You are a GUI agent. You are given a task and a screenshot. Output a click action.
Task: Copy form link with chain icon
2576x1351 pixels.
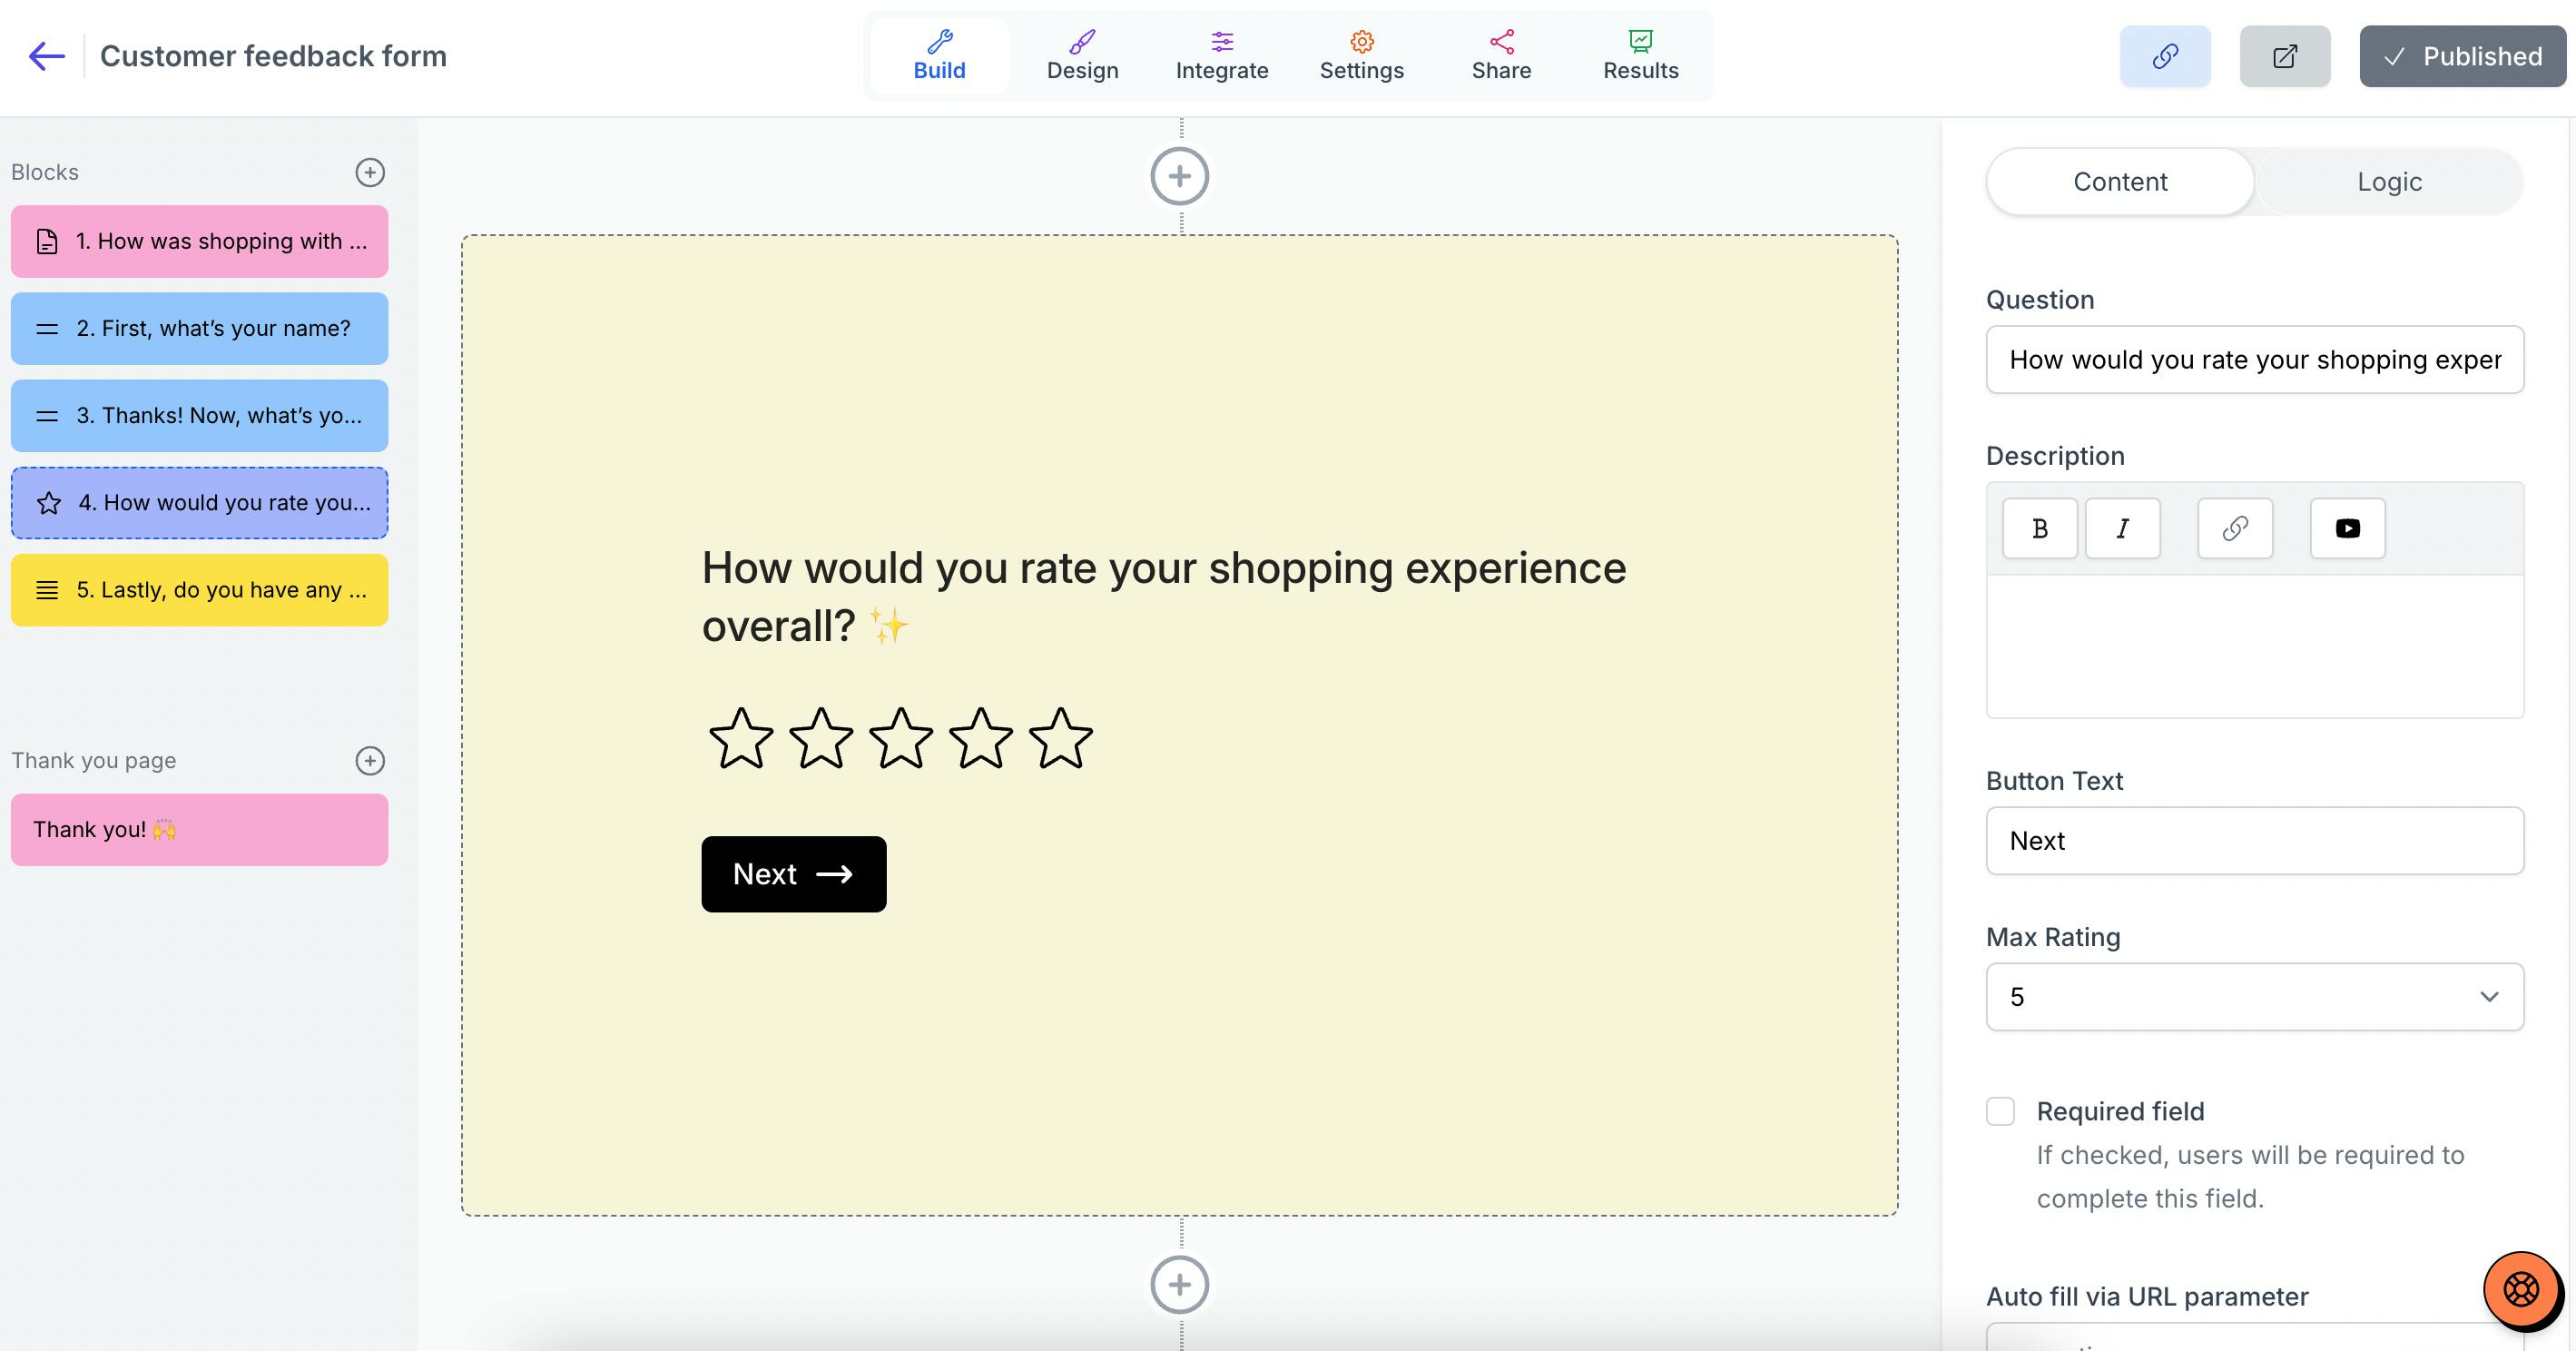pyautogui.click(x=2165, y=56)
